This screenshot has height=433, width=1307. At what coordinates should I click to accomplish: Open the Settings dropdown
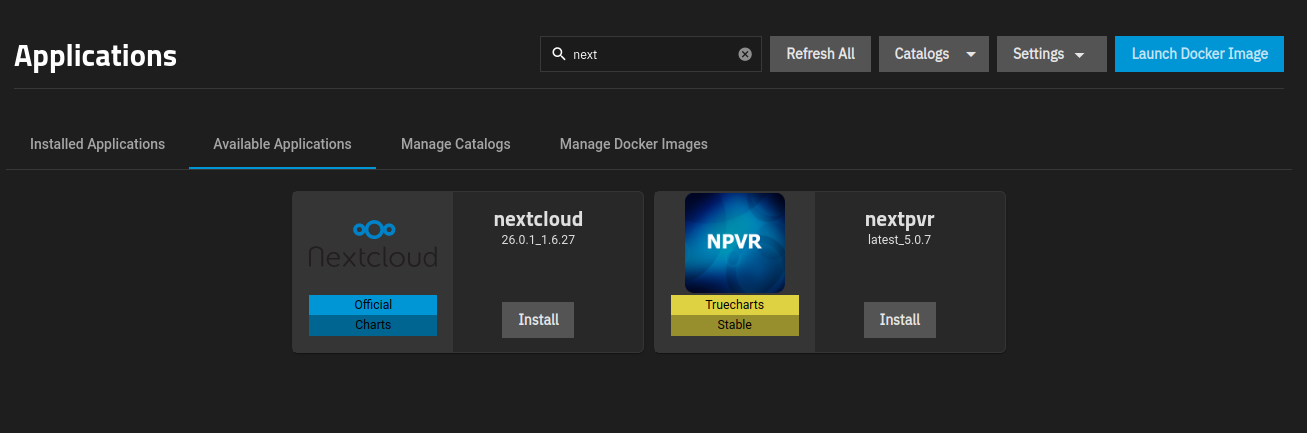[1052, 54]
